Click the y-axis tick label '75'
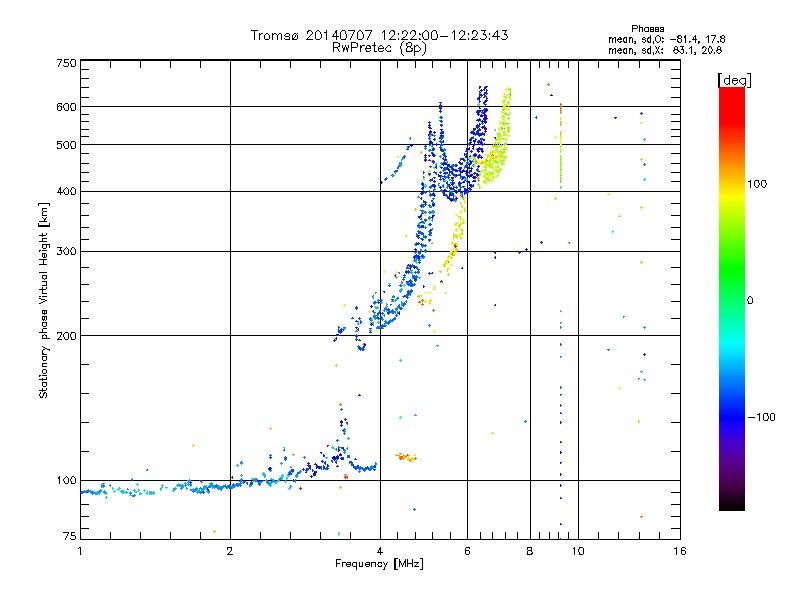Image resolution: width=800 pixels, height=600 pixels. pos(70,536)
